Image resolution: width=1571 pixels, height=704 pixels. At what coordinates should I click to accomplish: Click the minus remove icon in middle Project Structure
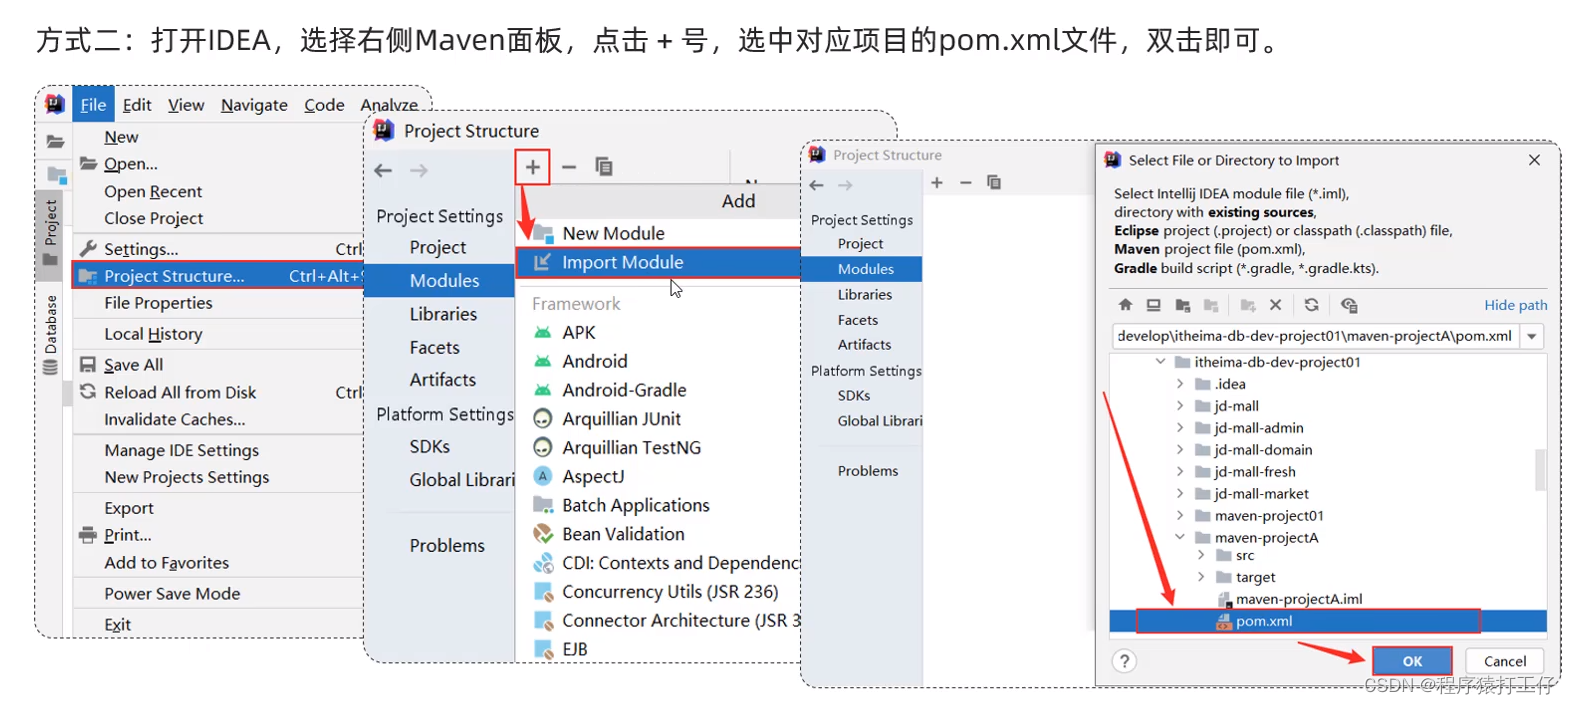[x=569, y=167]
